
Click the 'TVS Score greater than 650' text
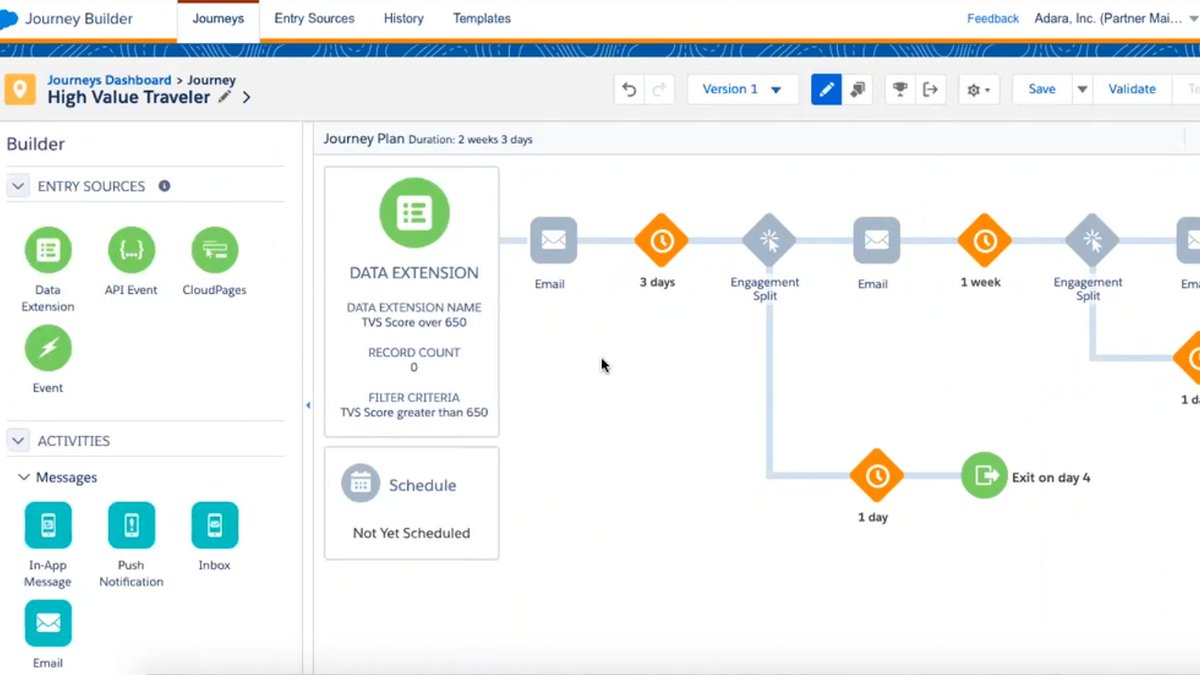point(414,412)
